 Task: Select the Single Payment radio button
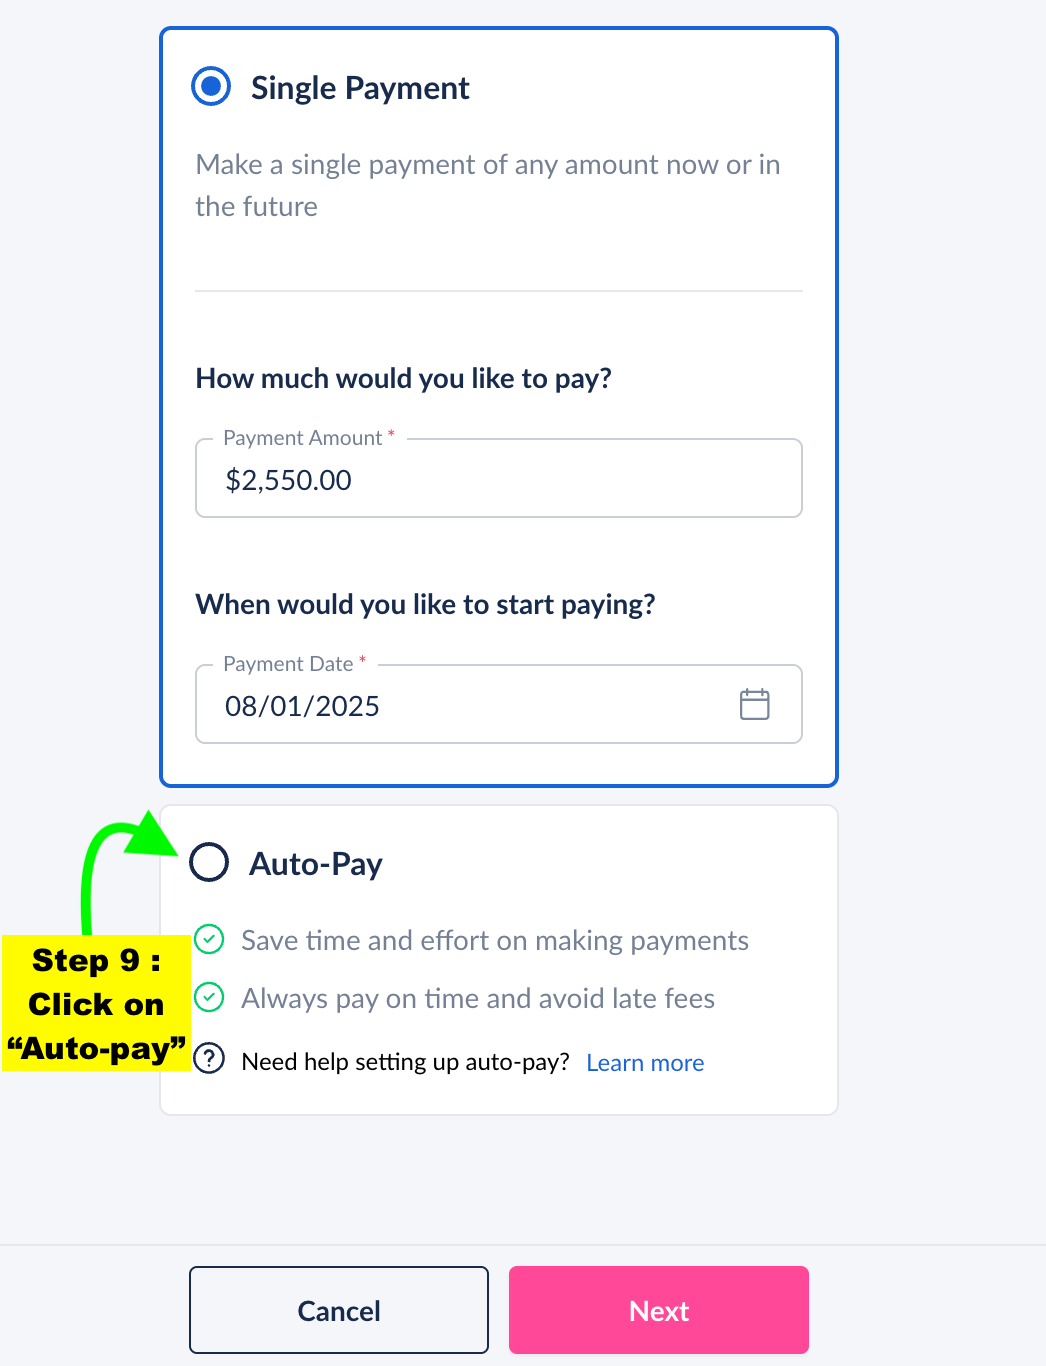(x=211, y=87)
